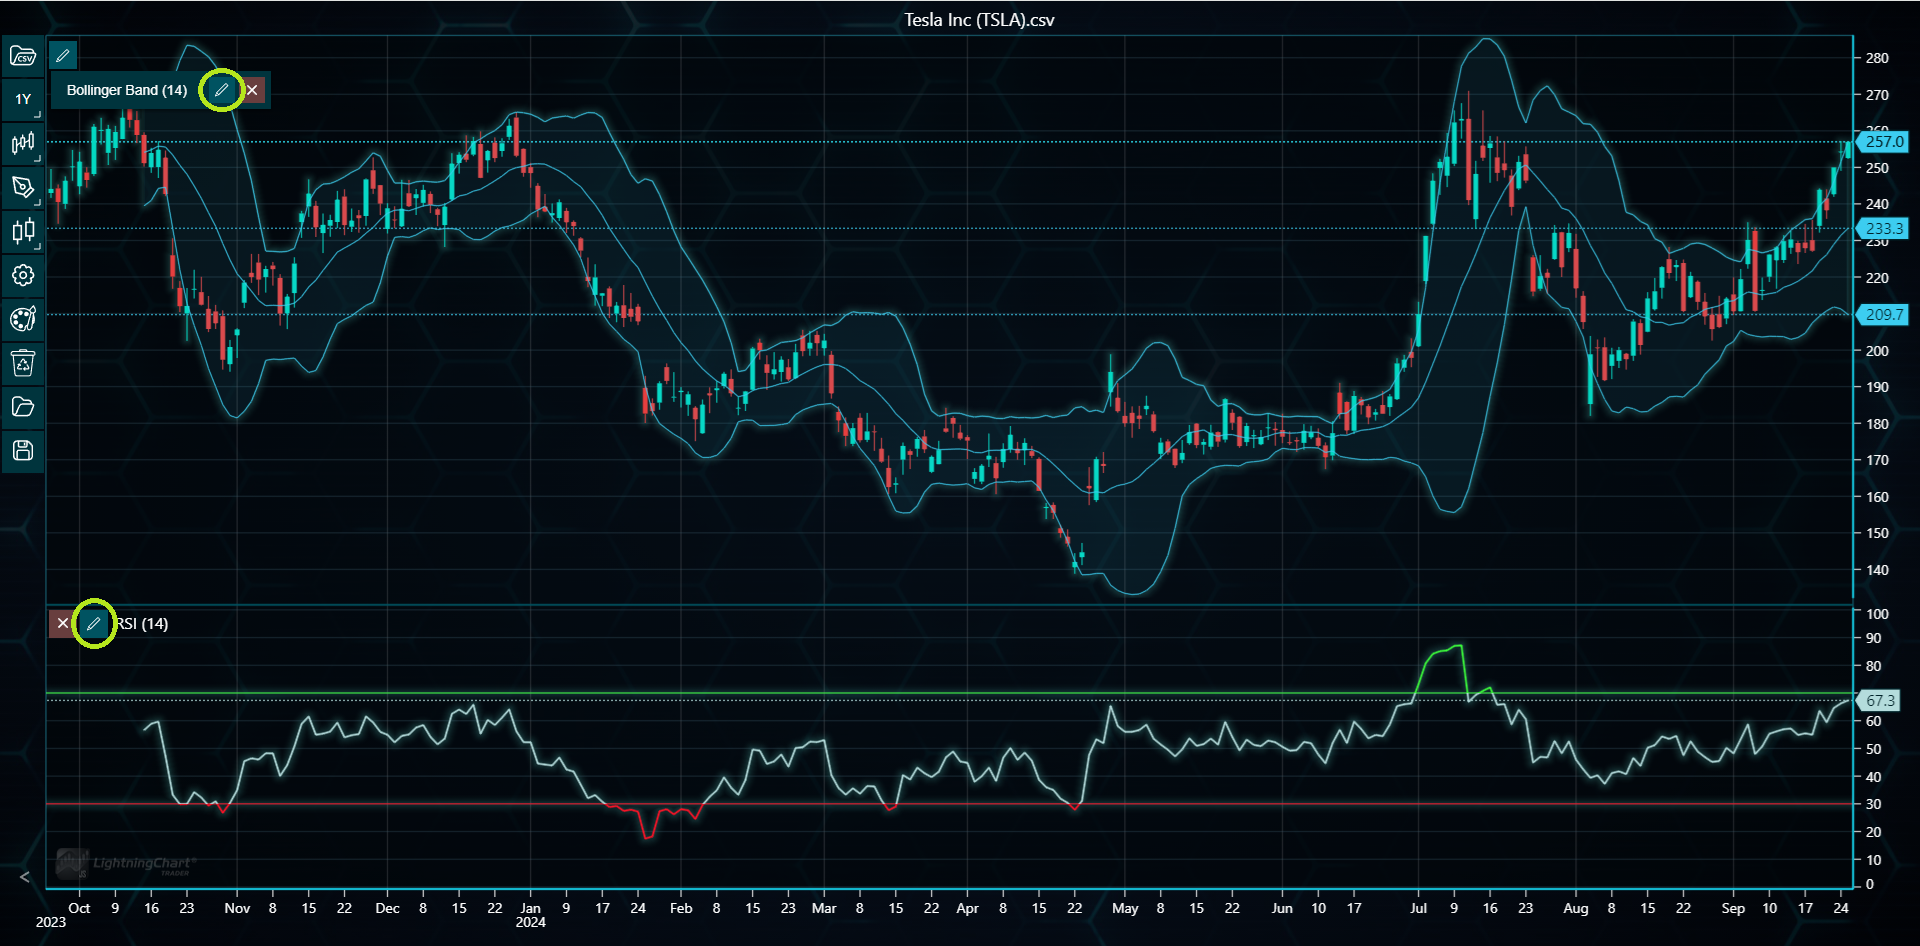Click the May label on time axis
Screen dimensions: 1920x946
pyautogui.click(x=1125, y=908)
